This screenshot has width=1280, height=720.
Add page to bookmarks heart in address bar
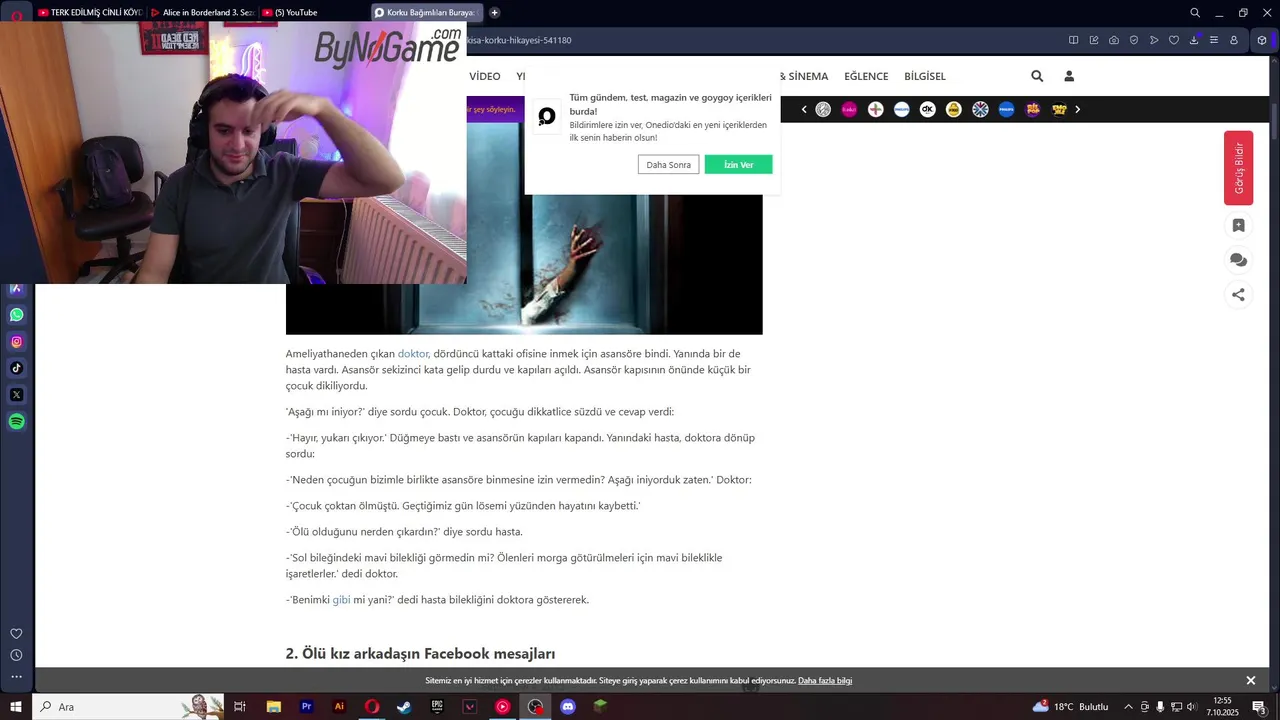tap(1174, 40)
